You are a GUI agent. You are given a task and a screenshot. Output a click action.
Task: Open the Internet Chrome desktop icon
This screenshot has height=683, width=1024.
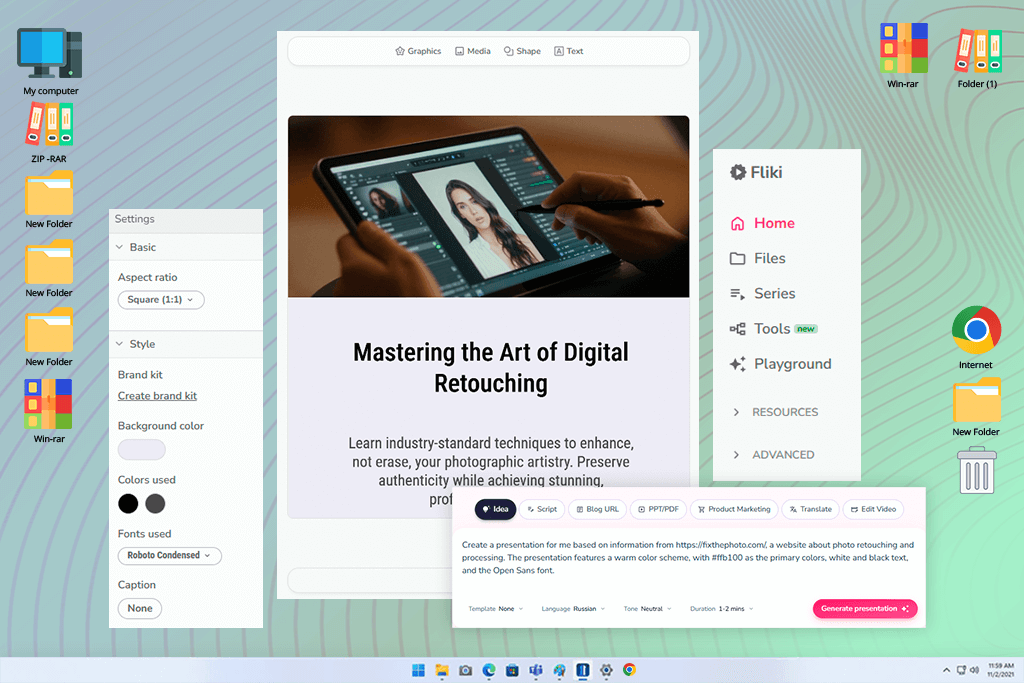[976, 337]
